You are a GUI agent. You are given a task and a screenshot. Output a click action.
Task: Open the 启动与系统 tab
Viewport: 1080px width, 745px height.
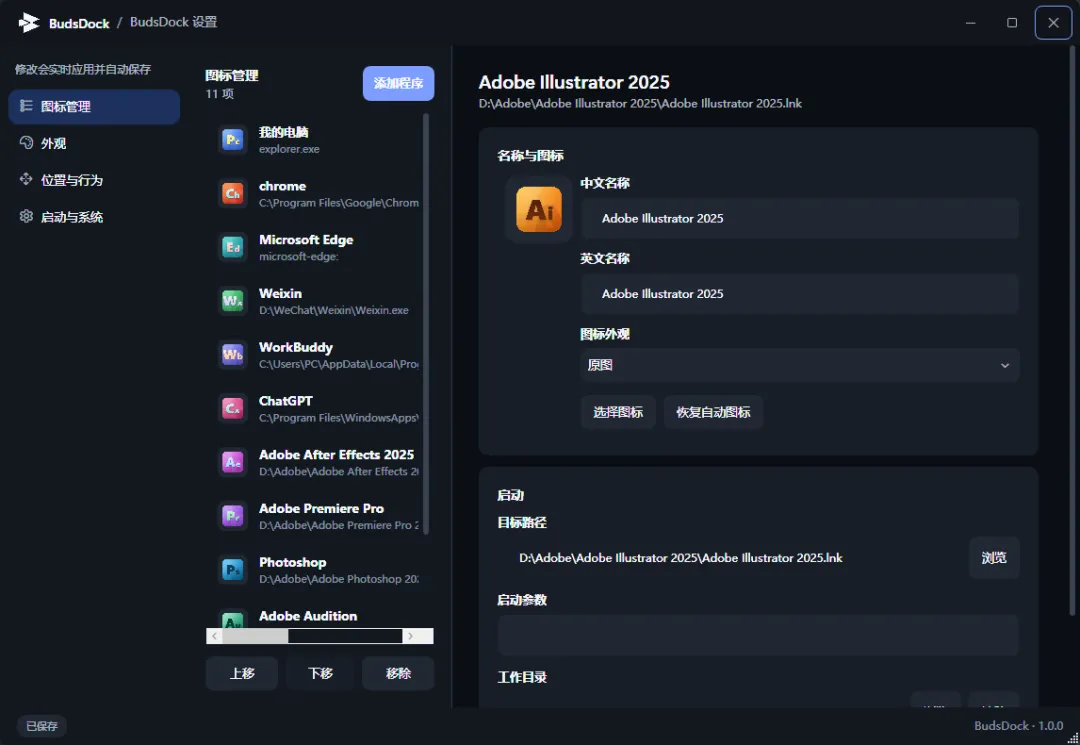pyautogui.click(x=94, y=217)
